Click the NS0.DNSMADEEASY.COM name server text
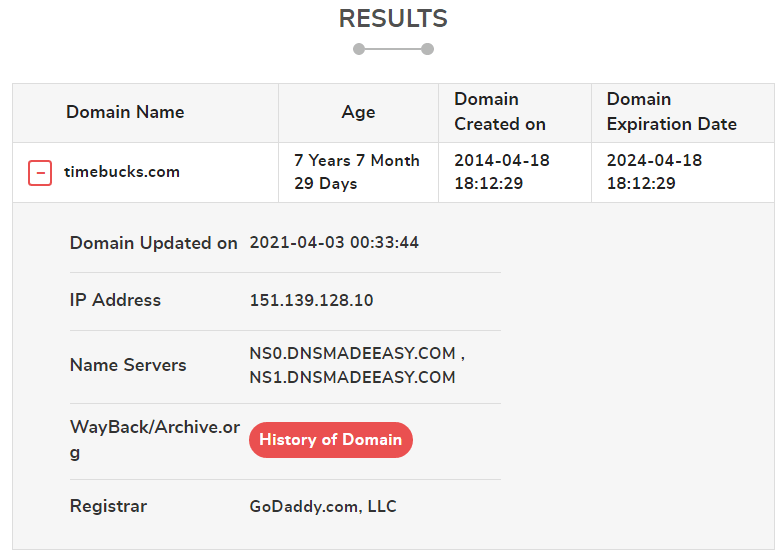 click(353, 353)
